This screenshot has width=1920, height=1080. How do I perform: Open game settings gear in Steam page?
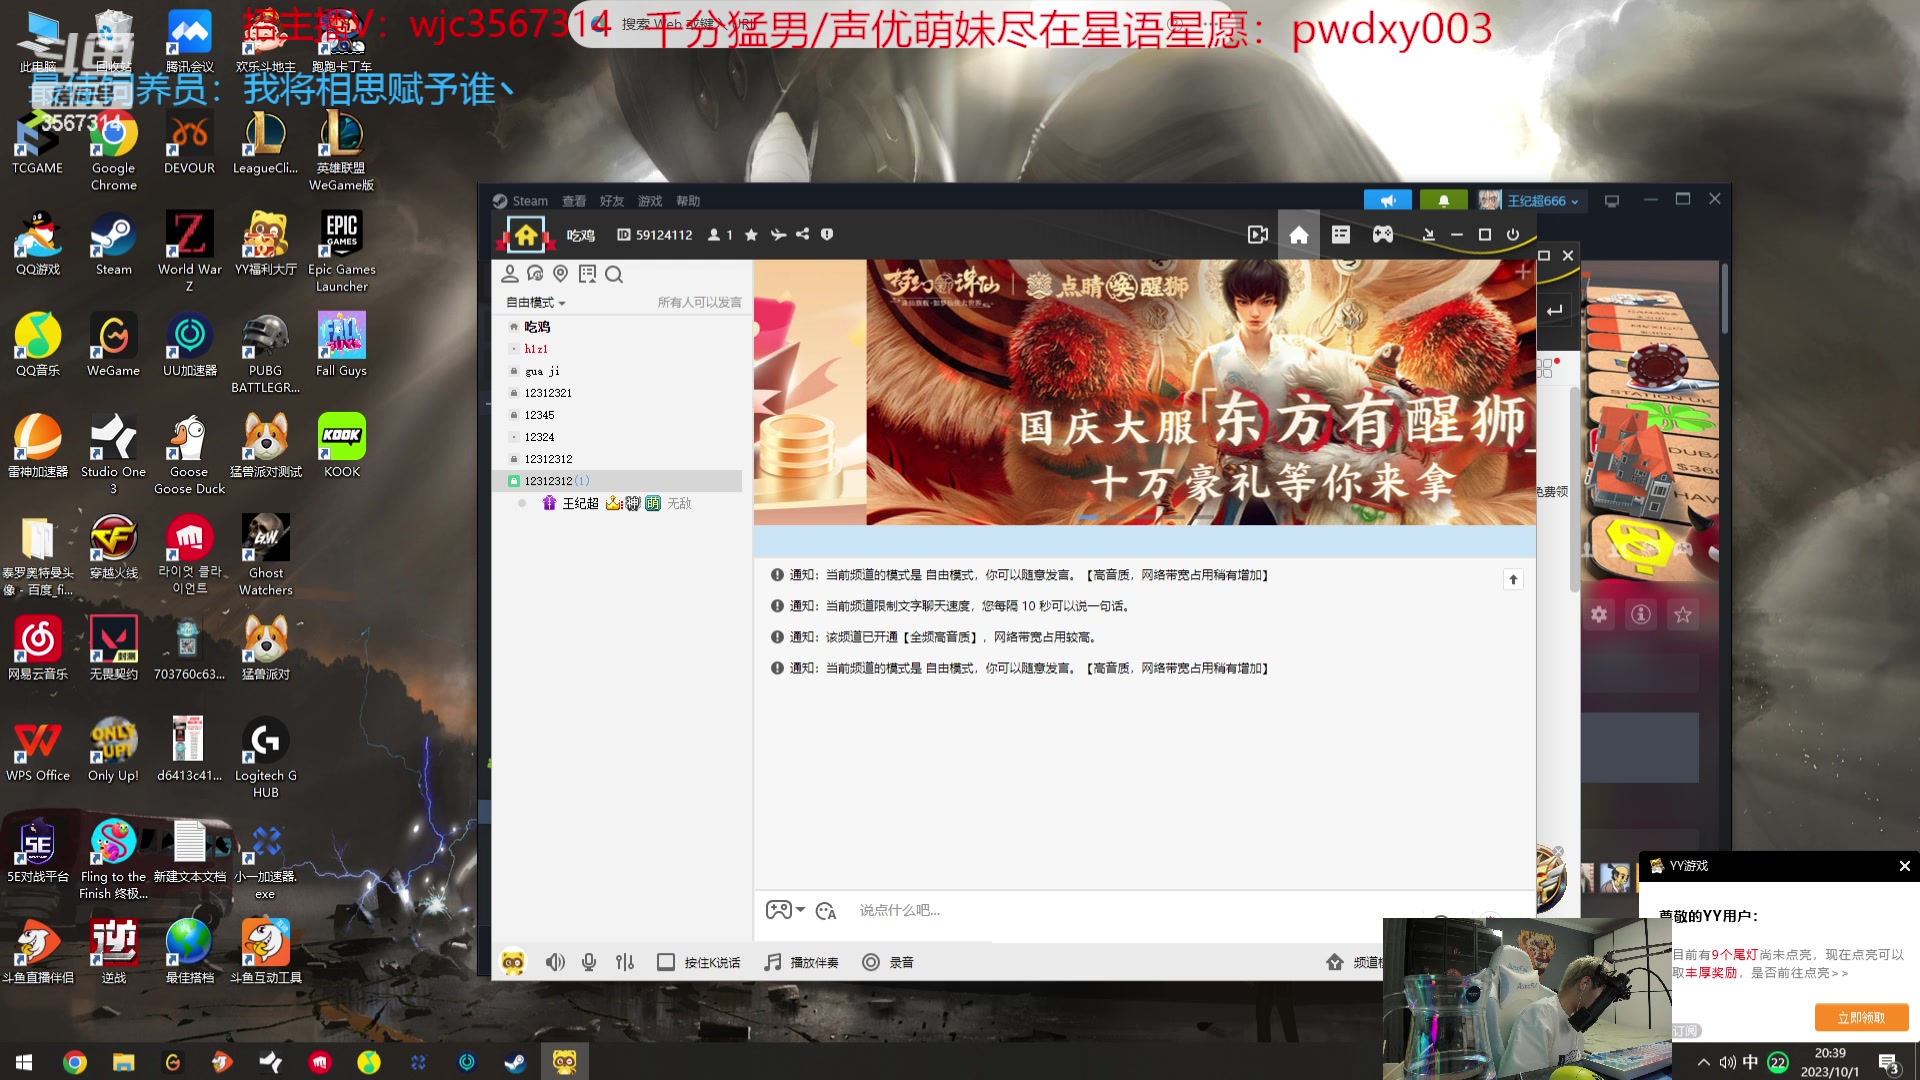tap(1599, 615)
